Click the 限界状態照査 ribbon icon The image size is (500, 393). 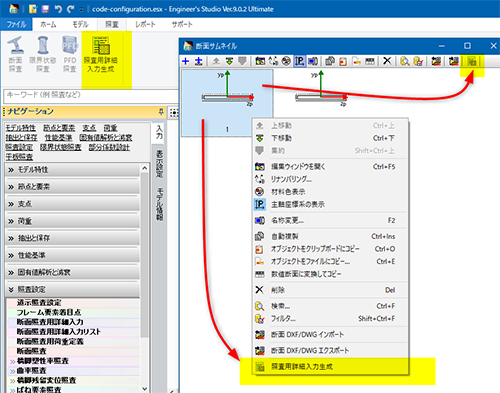(x=43, y=55)
